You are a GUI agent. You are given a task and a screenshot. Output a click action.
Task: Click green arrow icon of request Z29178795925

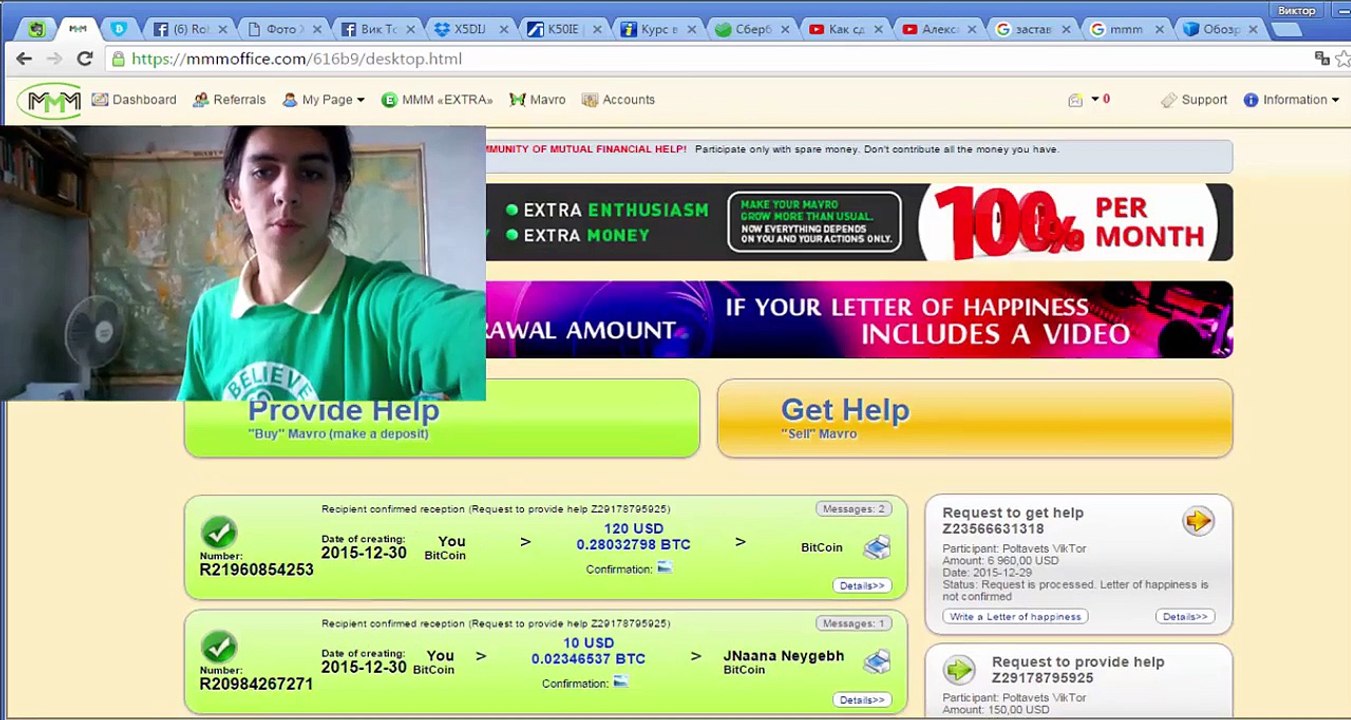point(959,669)
